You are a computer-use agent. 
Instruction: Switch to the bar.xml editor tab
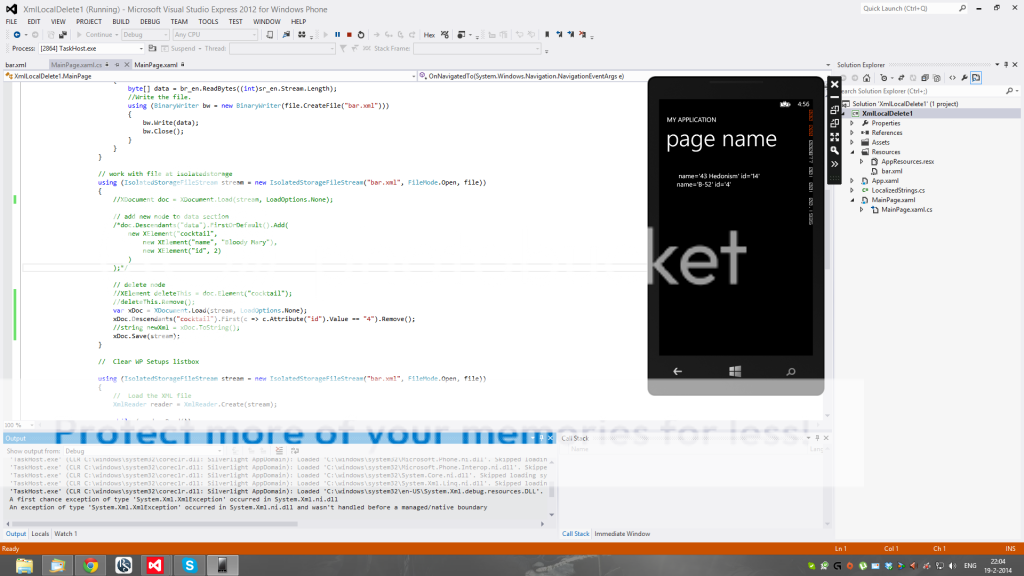pos(16,64)
